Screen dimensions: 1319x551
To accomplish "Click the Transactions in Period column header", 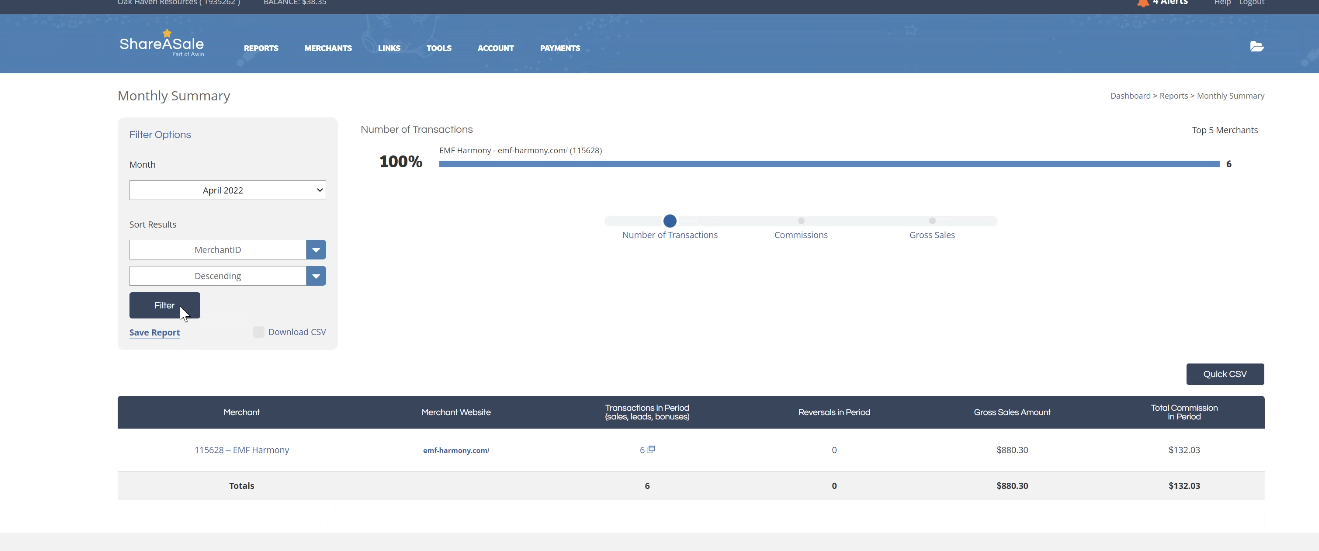I will click(647, 412).
